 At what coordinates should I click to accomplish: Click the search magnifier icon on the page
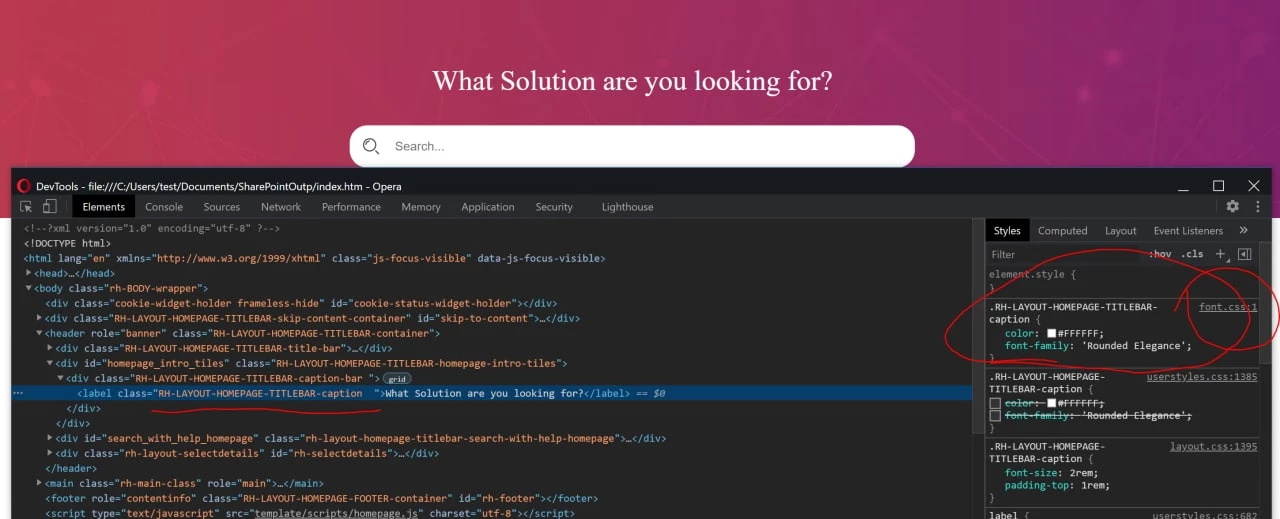coord(371,146)
